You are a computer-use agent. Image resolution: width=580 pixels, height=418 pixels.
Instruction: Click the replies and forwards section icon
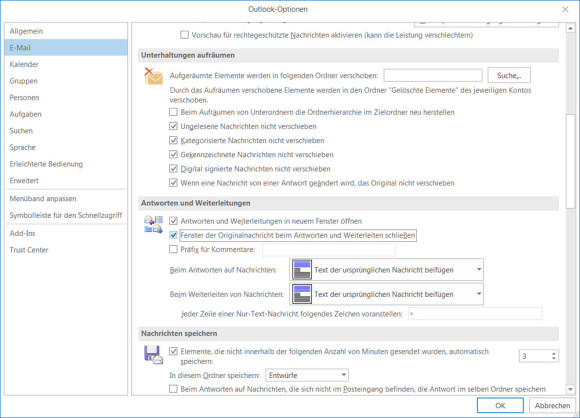pos(153,225)
